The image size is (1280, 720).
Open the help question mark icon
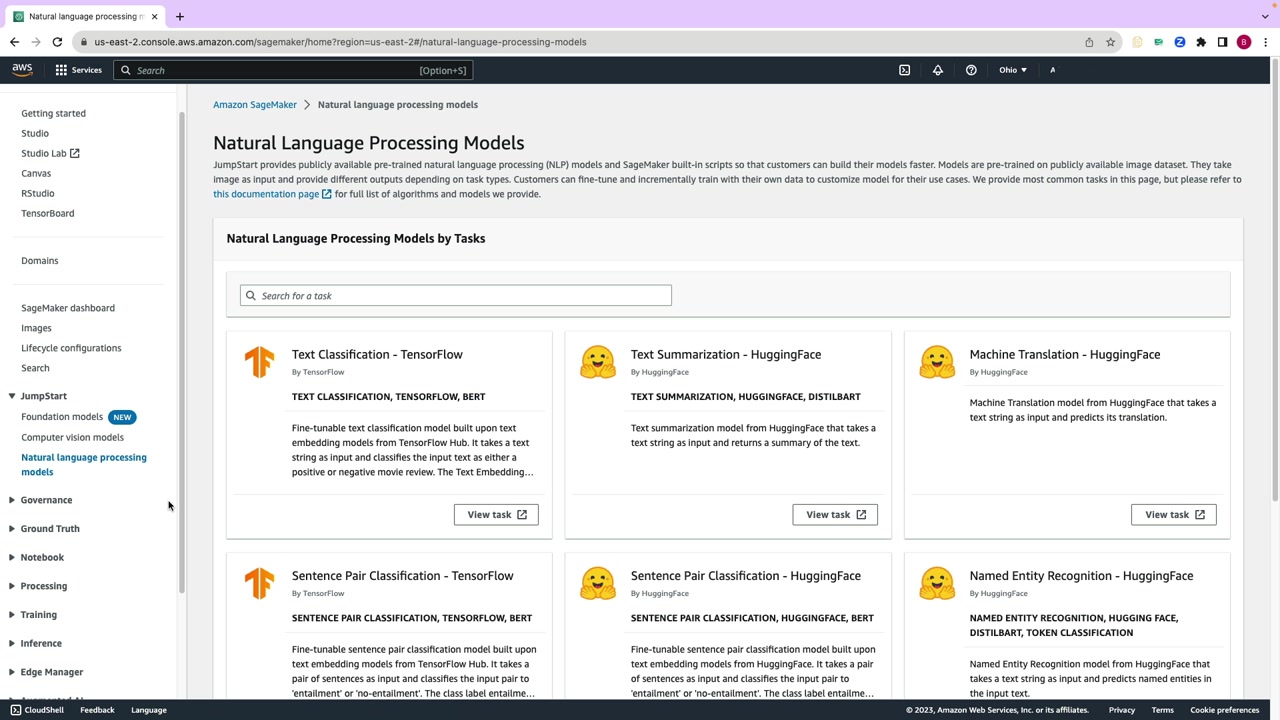971,70
